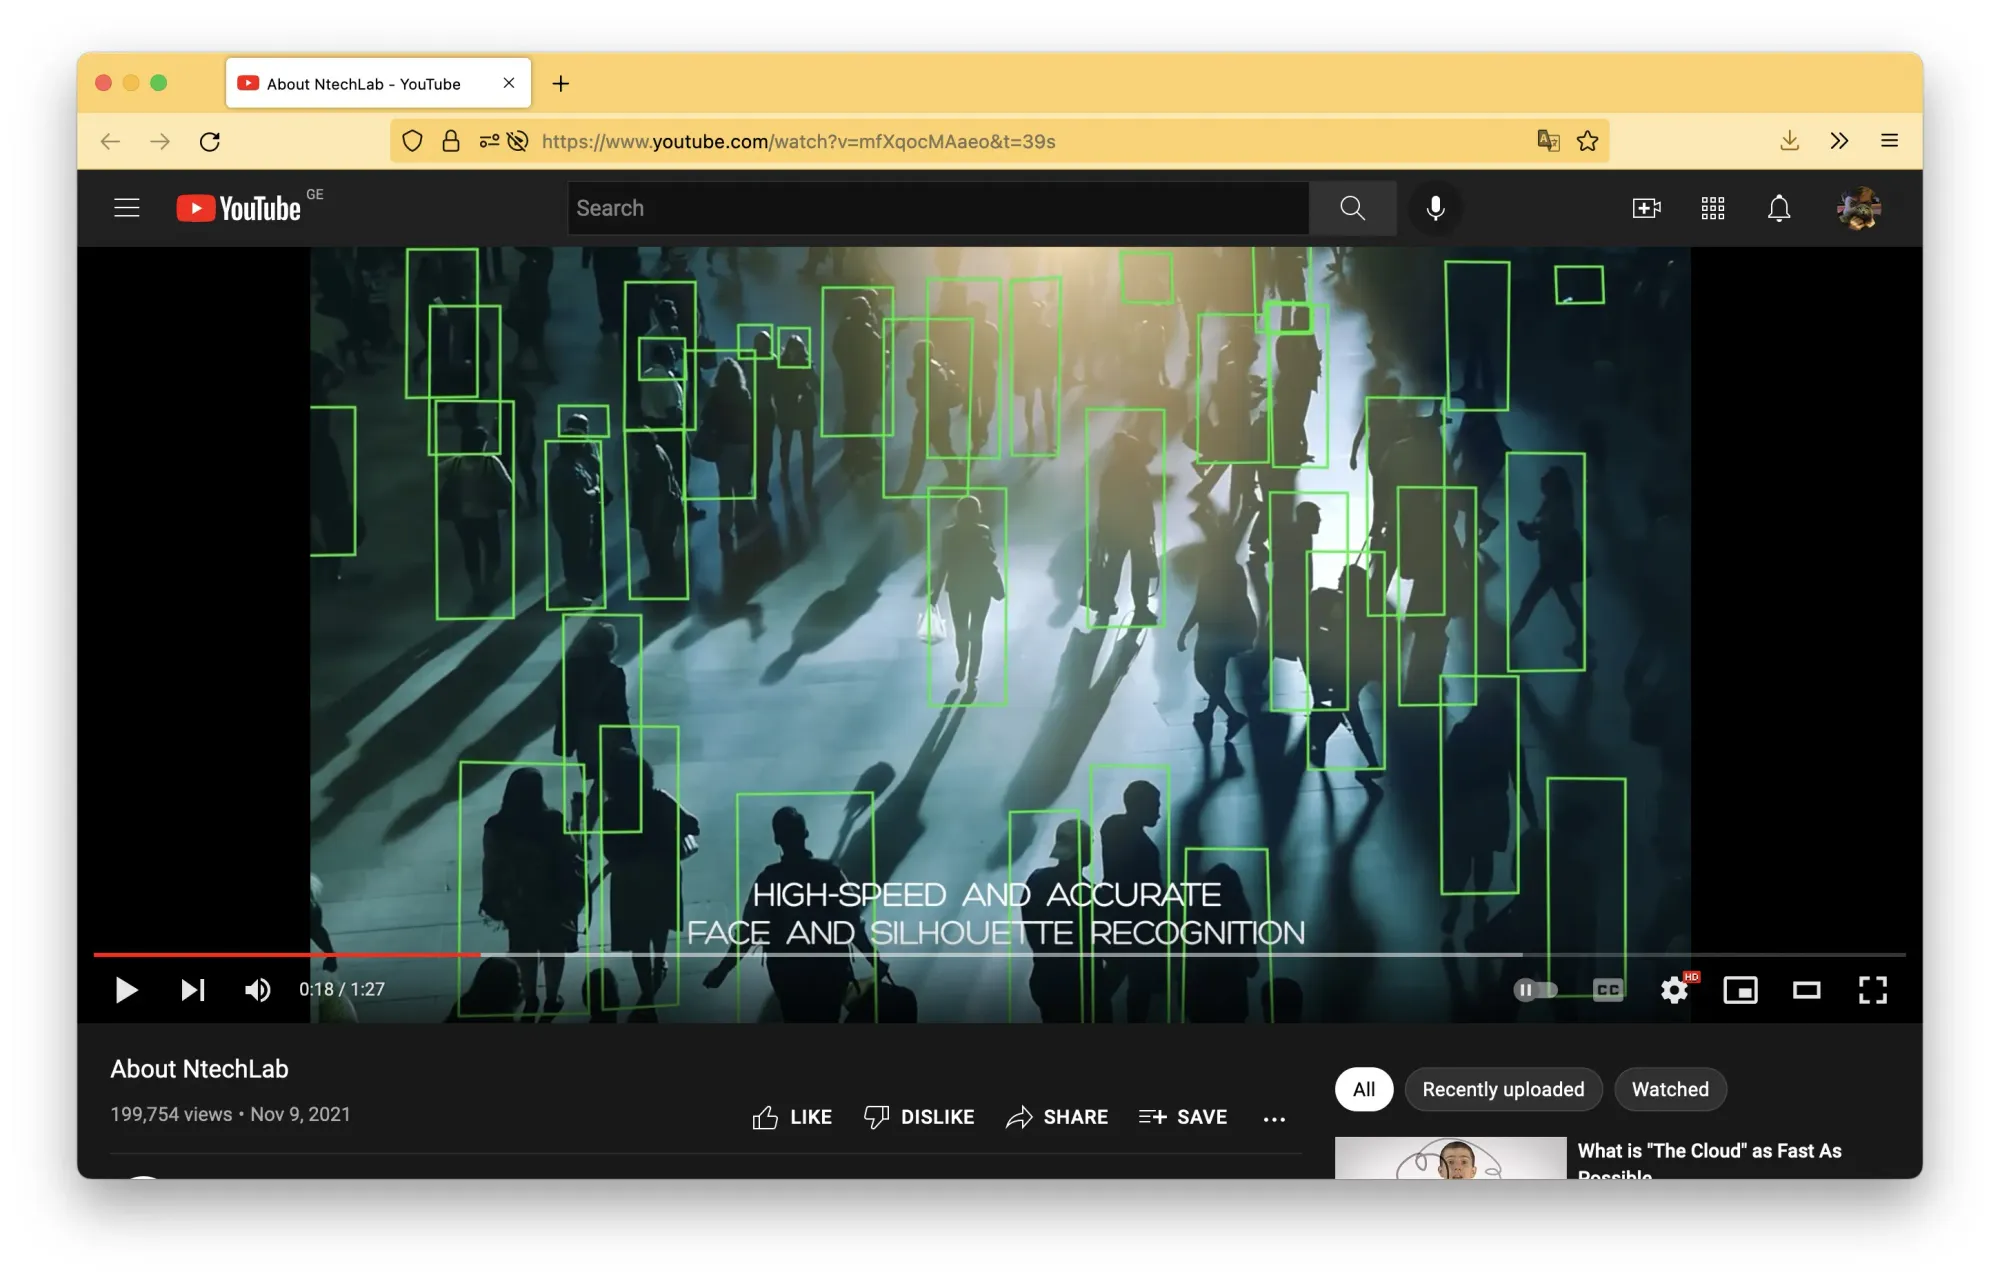Close the About NtechLab tab
2000x1281 pixels.
[x=509, y=83]
